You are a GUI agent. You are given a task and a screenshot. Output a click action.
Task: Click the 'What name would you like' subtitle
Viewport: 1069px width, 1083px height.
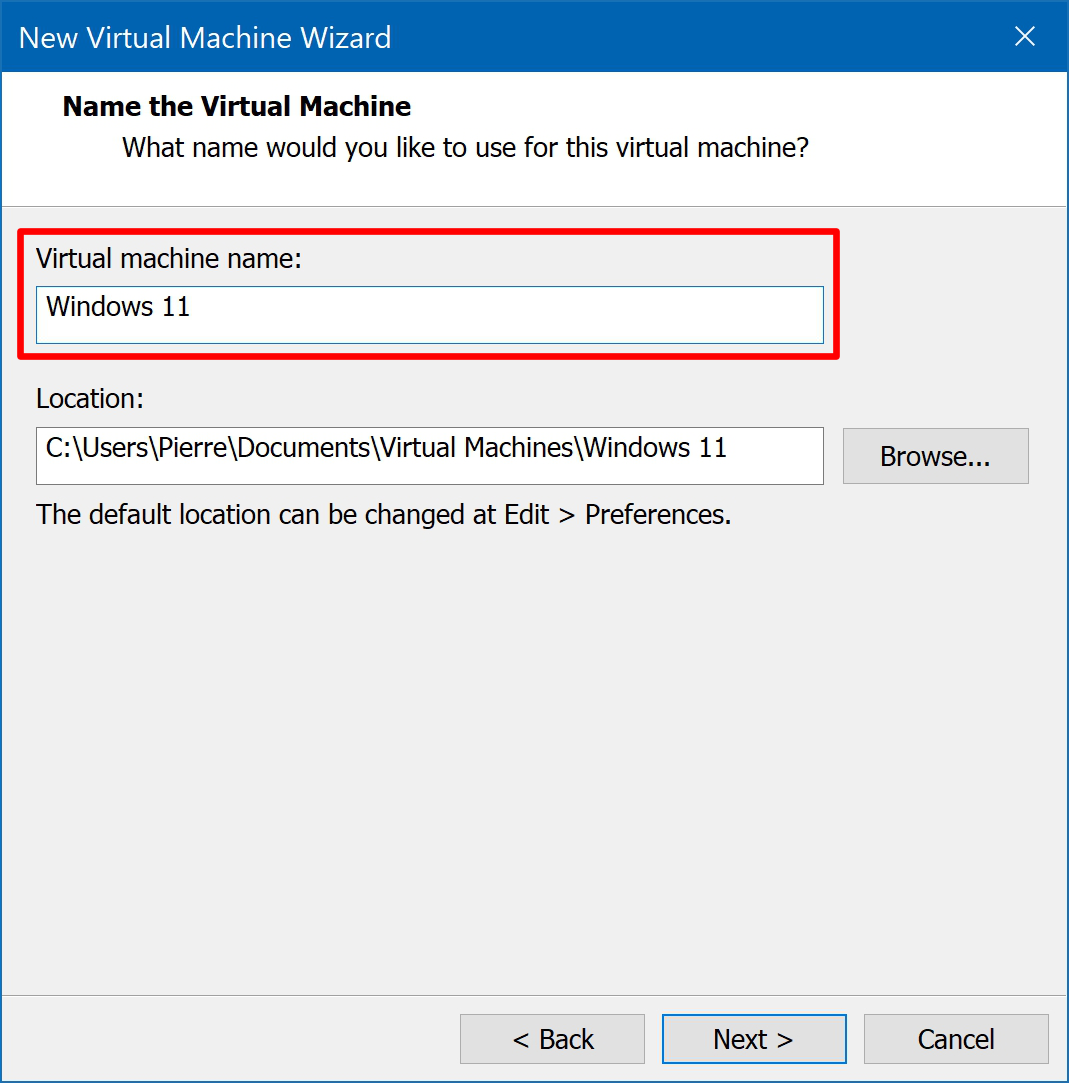pos(465,148)
